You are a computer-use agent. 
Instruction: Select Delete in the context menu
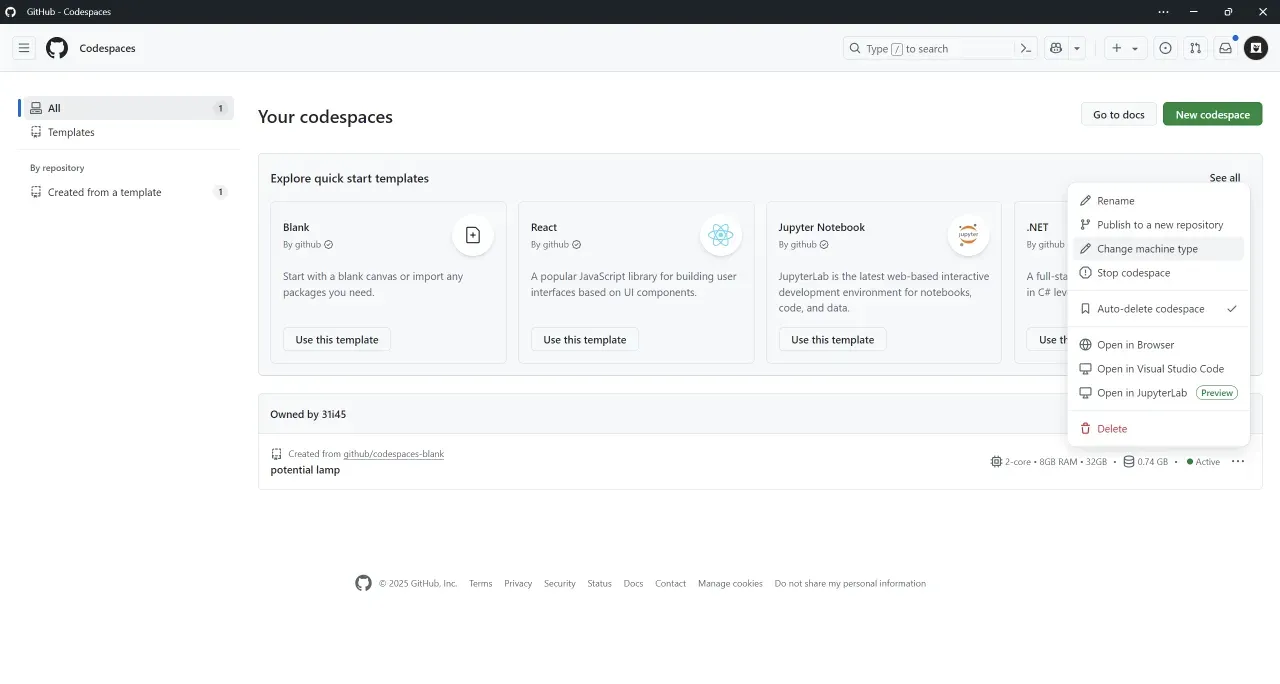click(1158, 429)
